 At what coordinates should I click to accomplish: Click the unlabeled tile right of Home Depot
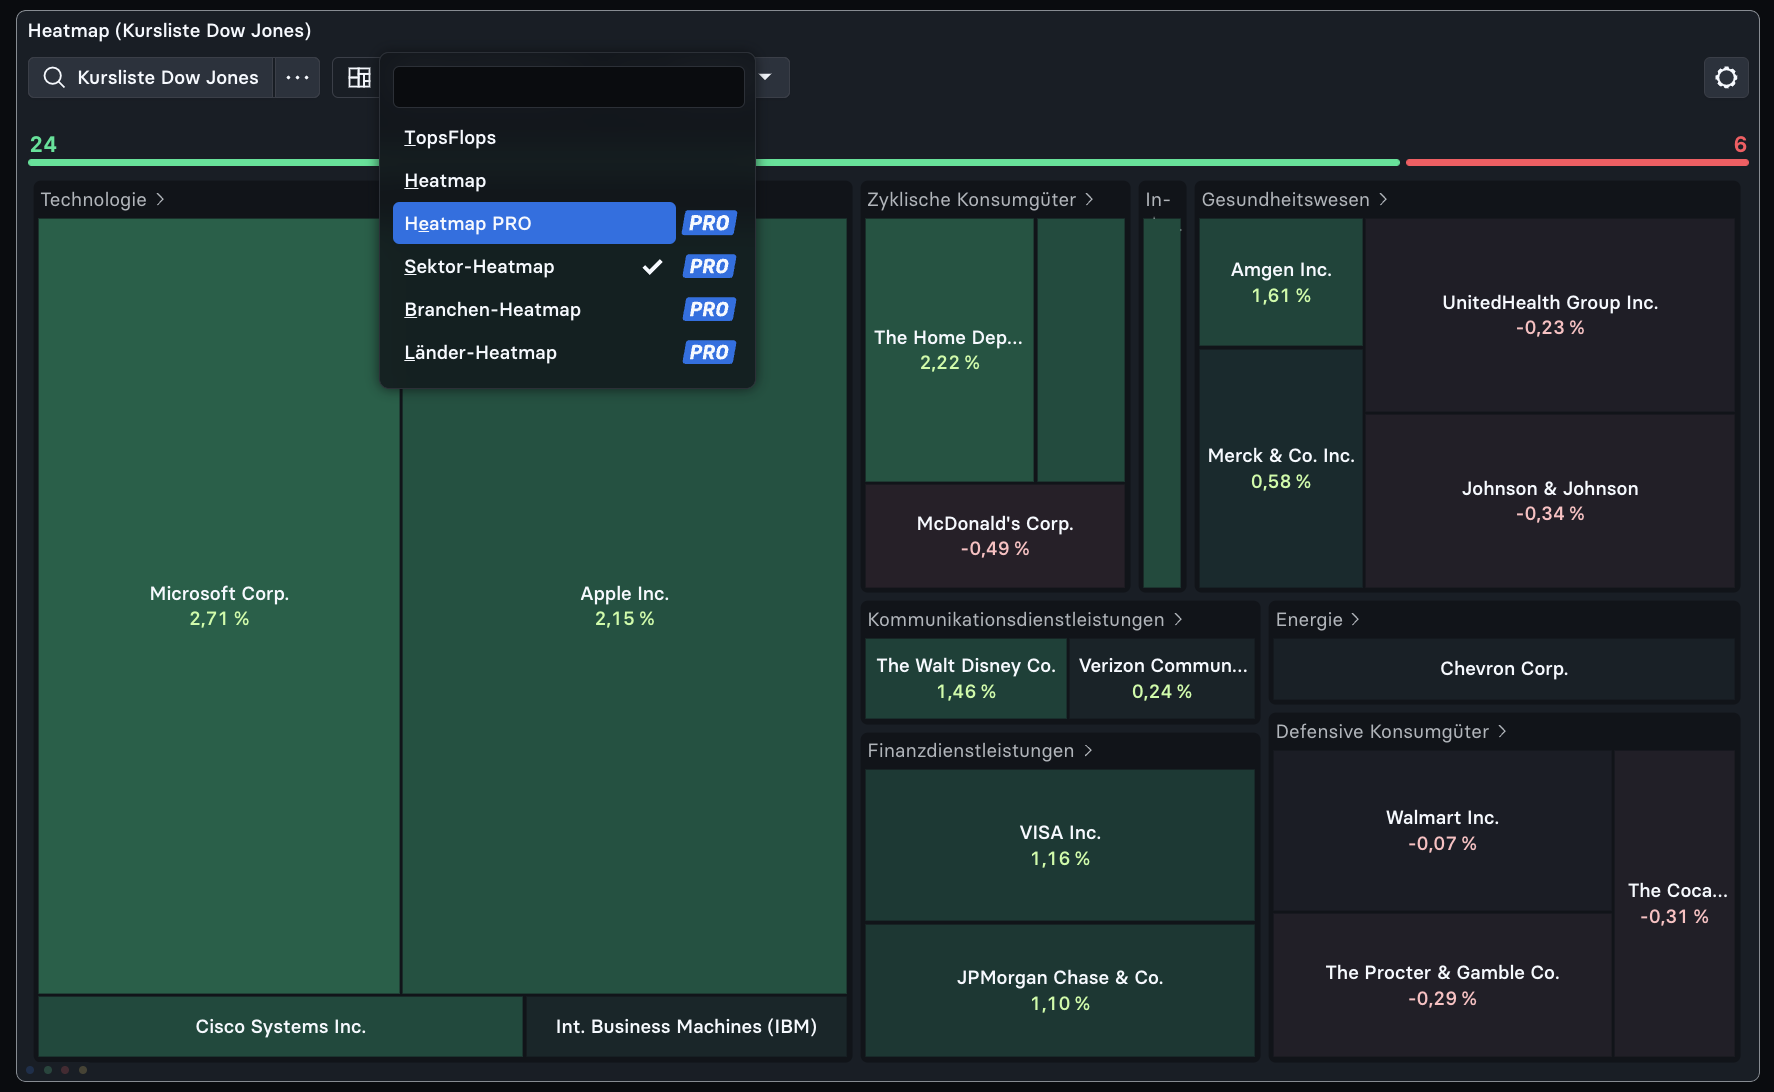pyautogui.click(x=1081, y=350)
